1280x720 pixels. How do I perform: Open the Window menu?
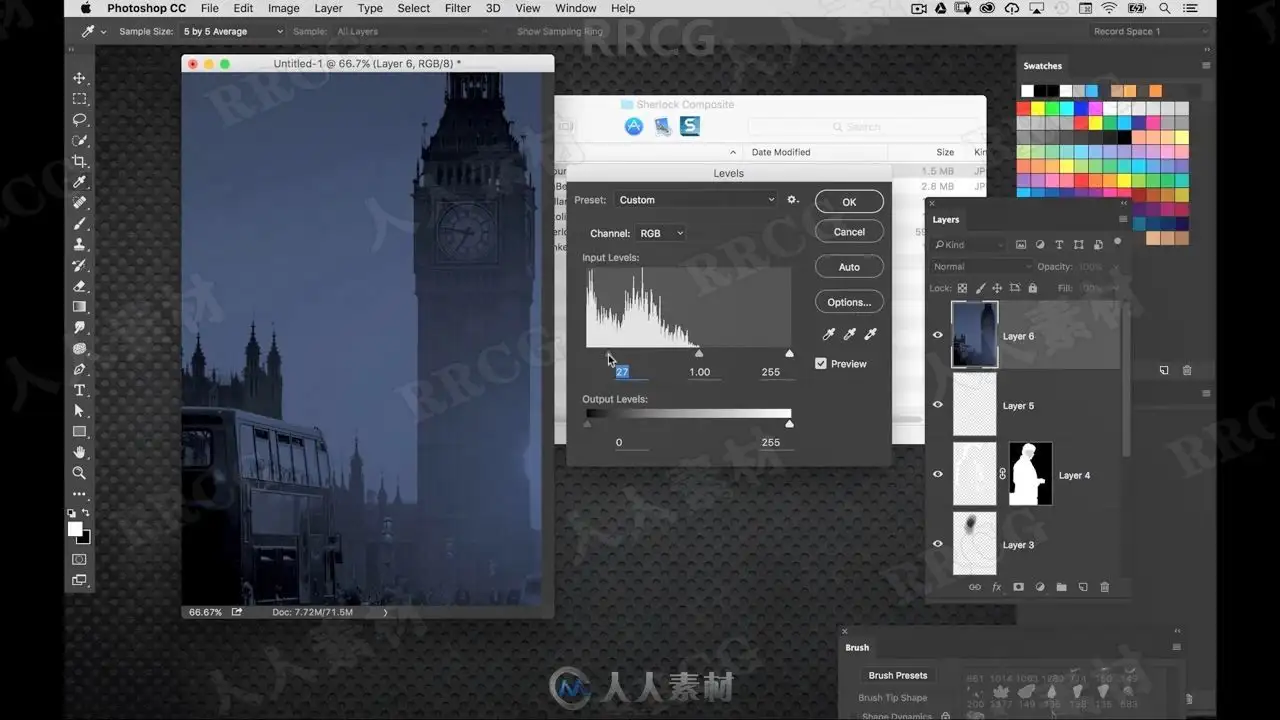pos(576,8)
